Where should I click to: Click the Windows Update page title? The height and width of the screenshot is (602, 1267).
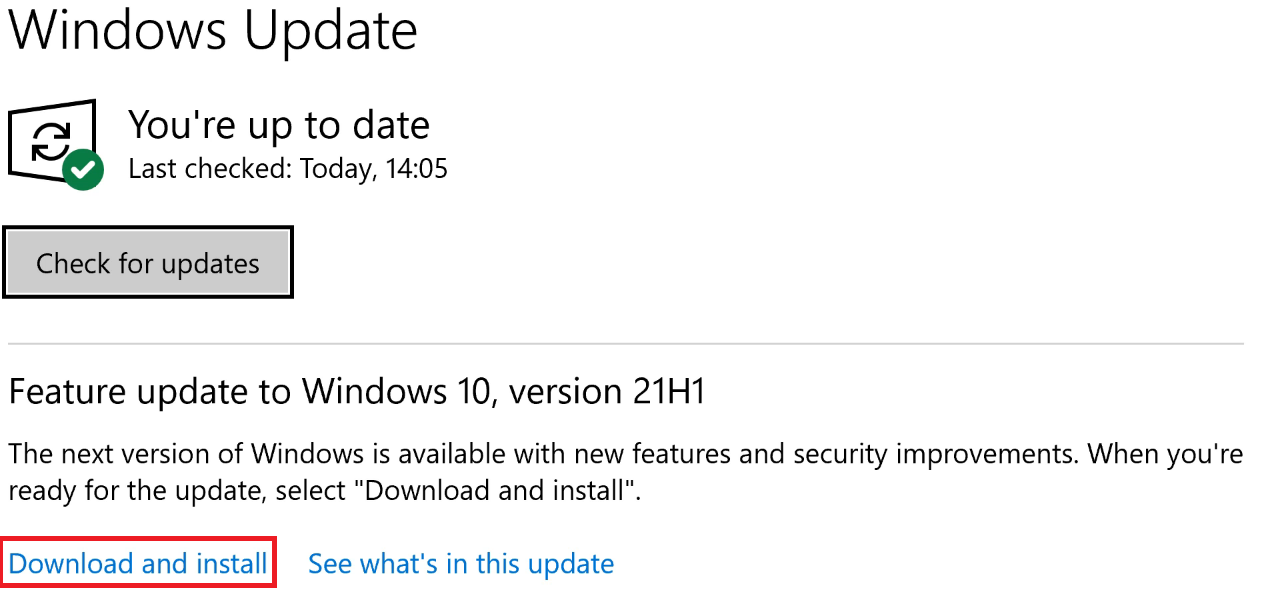(x=212, y=31)
